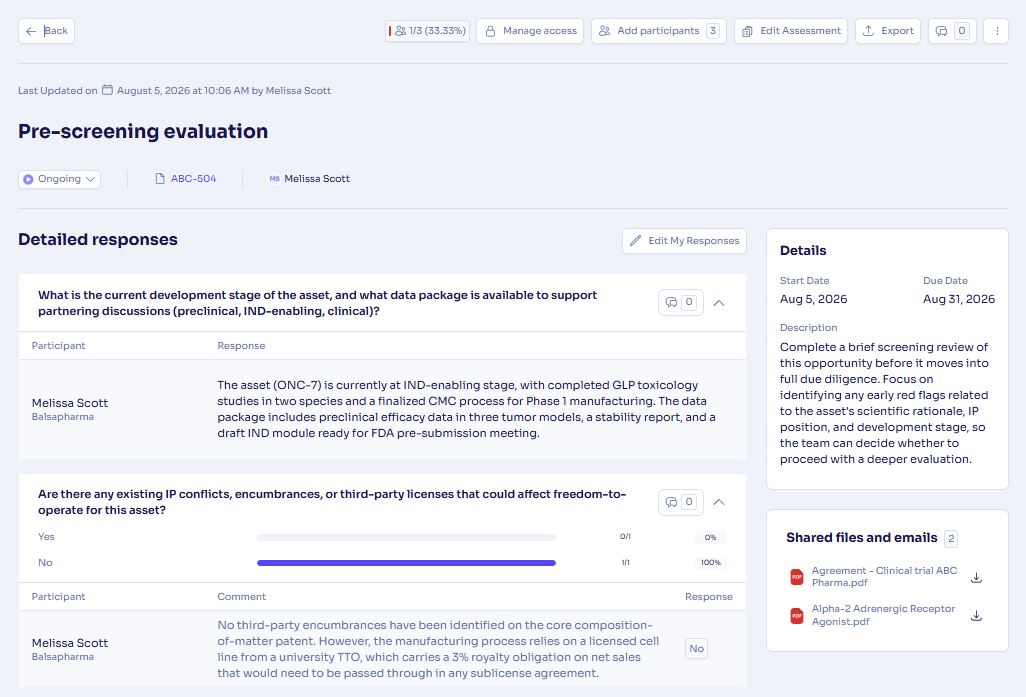
Task: Open comments for development stage question
Action: pos(681,302)
